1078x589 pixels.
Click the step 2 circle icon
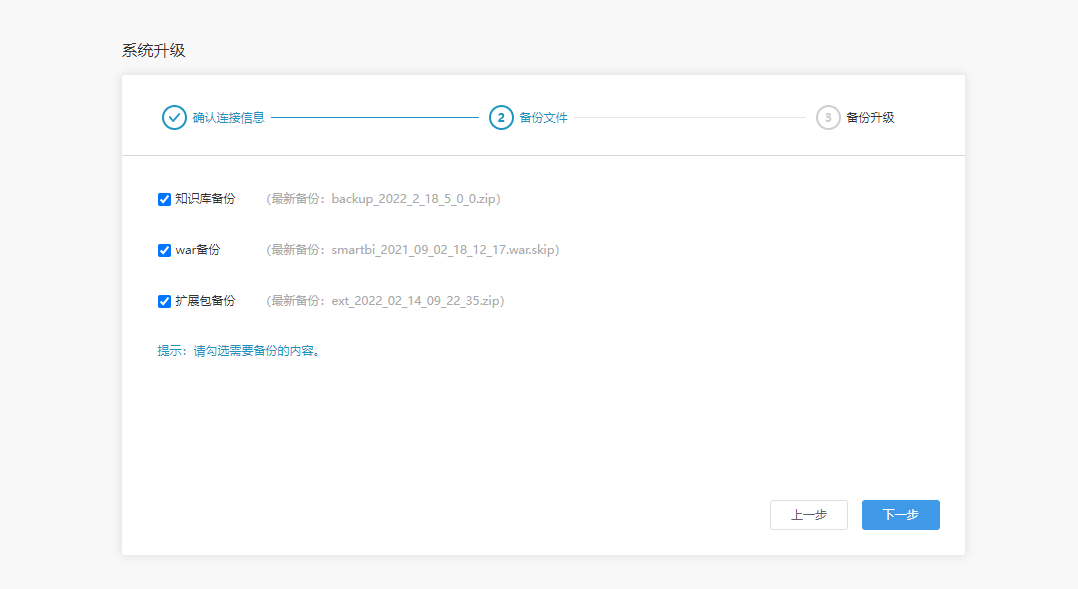point(501,118)
